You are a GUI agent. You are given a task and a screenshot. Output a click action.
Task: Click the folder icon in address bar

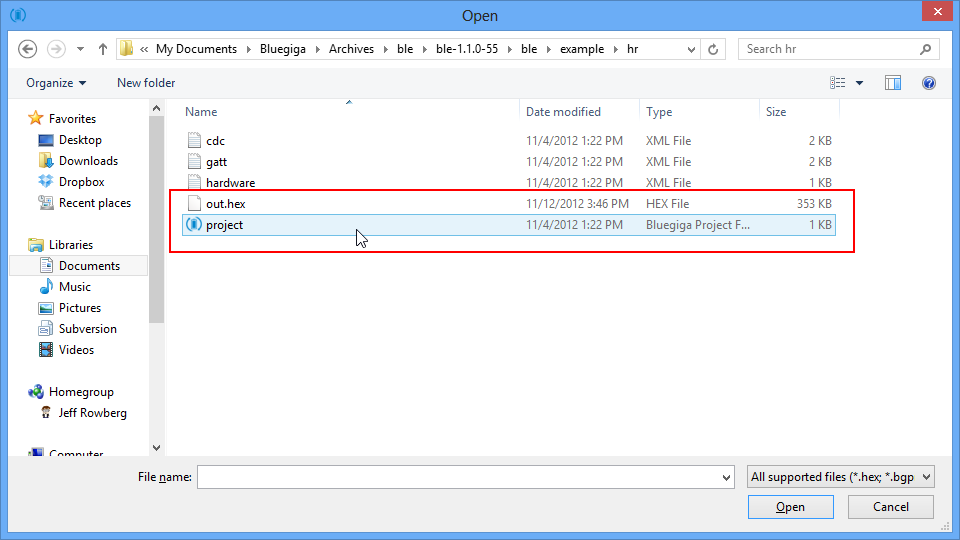(x=127, y=49)
